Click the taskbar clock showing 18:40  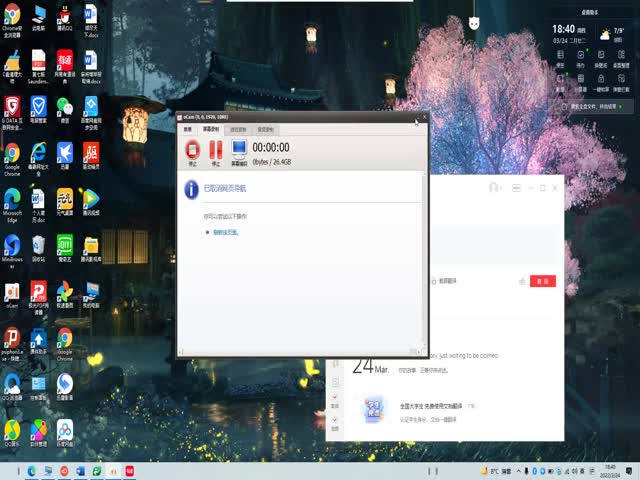click(611, 469)
